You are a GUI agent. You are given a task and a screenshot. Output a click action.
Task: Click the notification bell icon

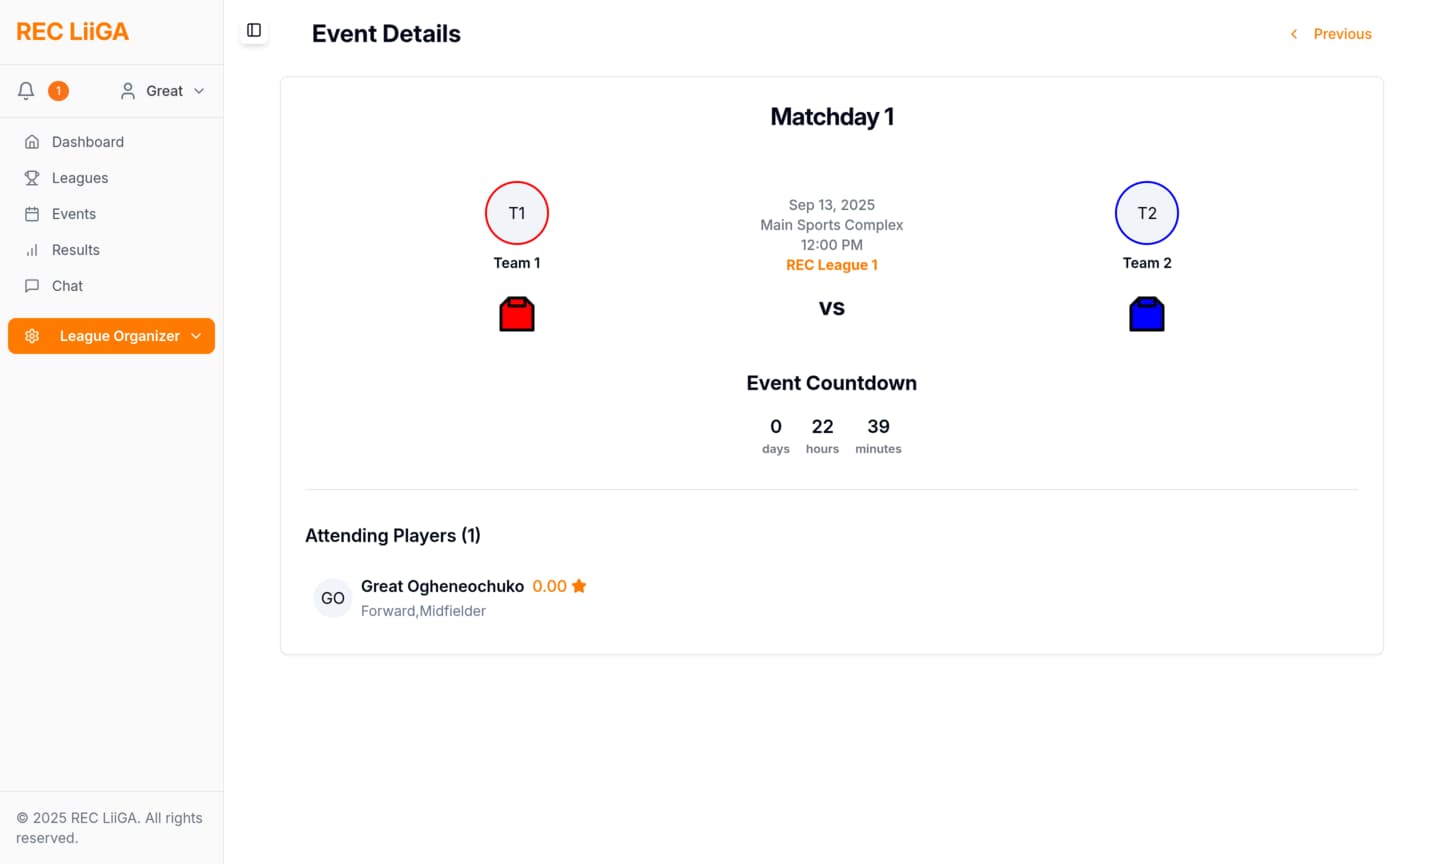[27, 91]
